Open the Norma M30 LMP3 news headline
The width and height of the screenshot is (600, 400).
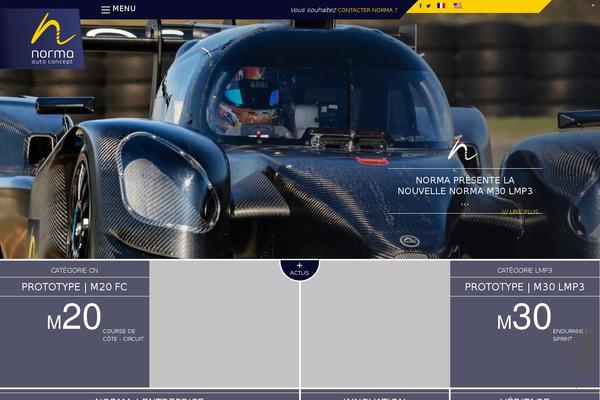(465, 186)
